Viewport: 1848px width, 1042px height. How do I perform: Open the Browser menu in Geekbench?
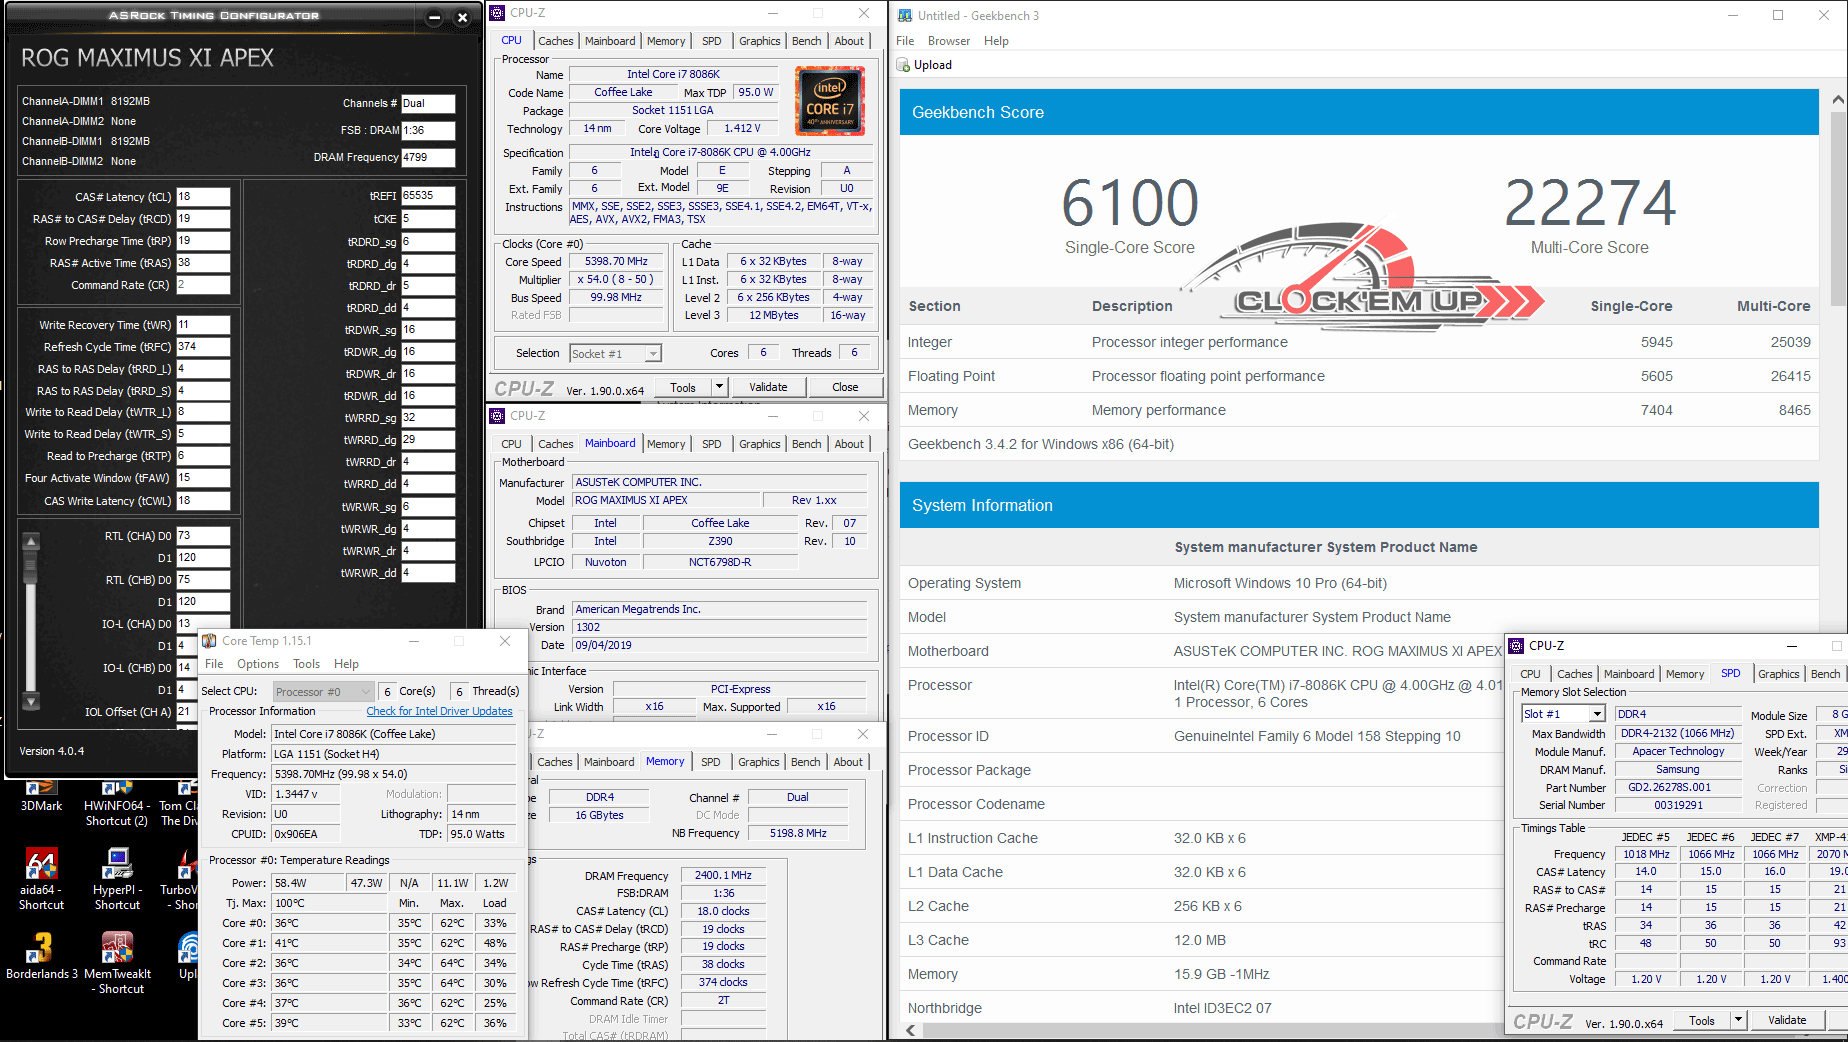(948, 41)
